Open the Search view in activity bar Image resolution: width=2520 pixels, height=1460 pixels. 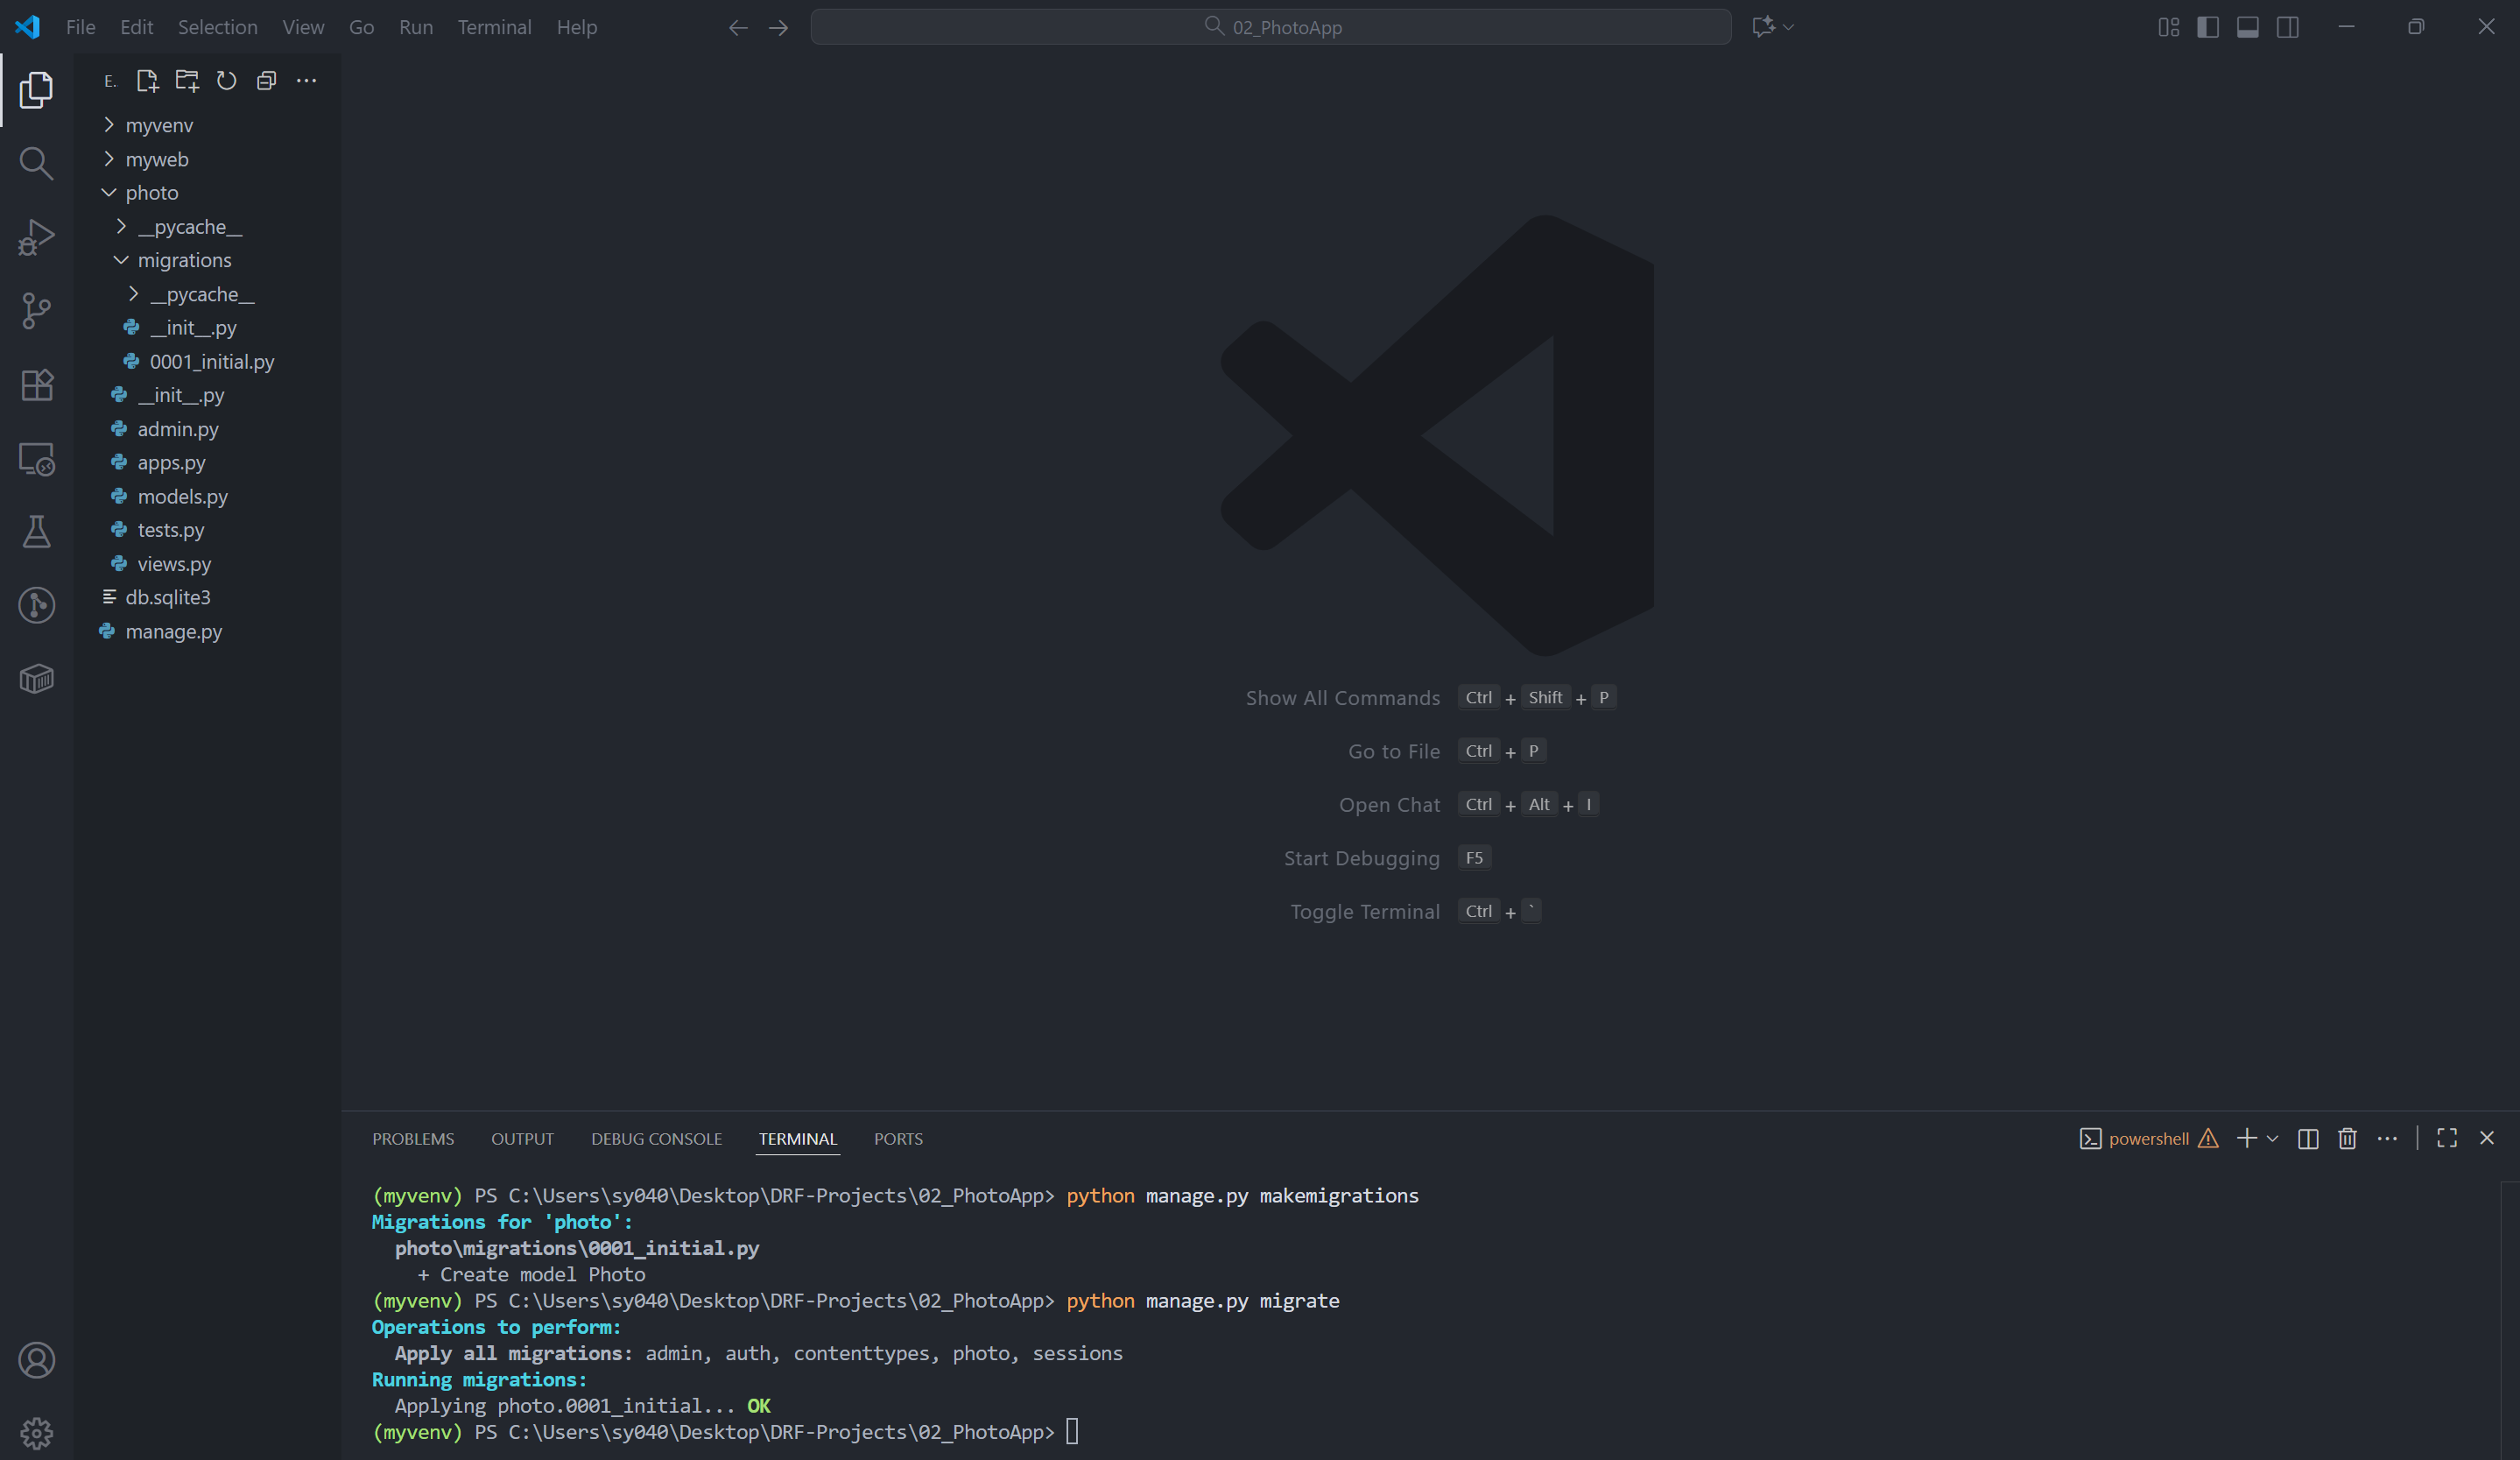click(36, 163)
